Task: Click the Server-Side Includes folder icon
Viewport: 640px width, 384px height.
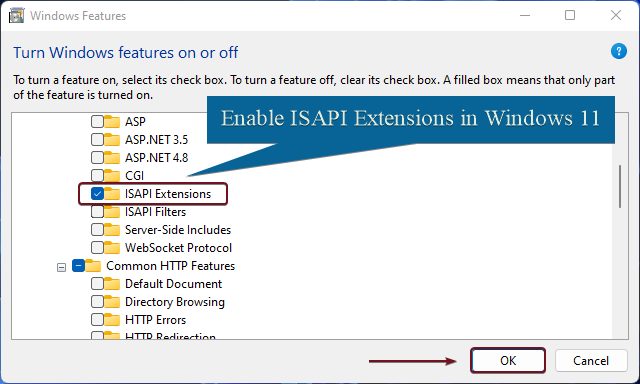Action: (x=112, y=230)
